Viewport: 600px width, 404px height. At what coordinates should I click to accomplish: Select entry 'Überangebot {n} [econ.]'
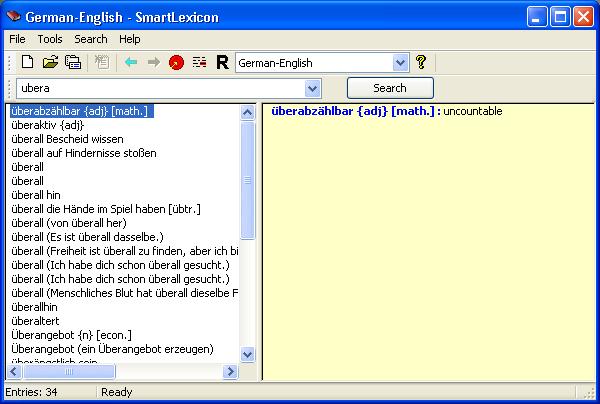(x=72, y=335)
